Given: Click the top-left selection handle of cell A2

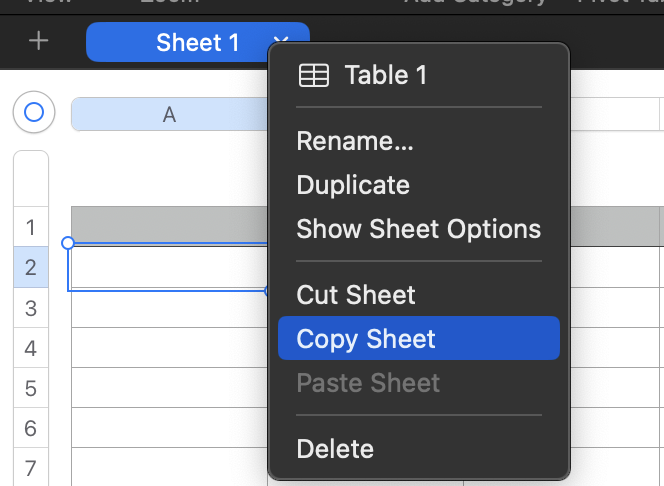Looking at the screenshot, I should [x=68, y=243].
